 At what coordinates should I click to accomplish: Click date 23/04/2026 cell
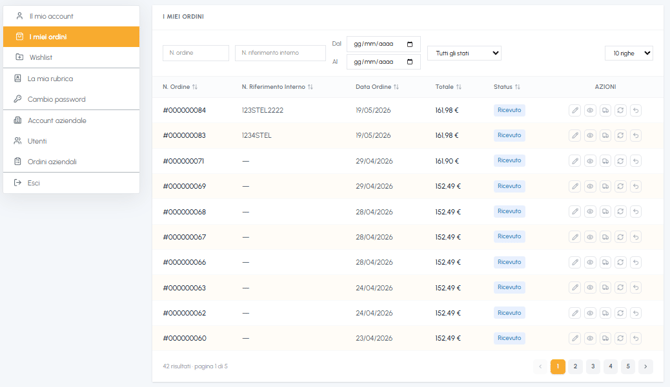coord(374,338)
